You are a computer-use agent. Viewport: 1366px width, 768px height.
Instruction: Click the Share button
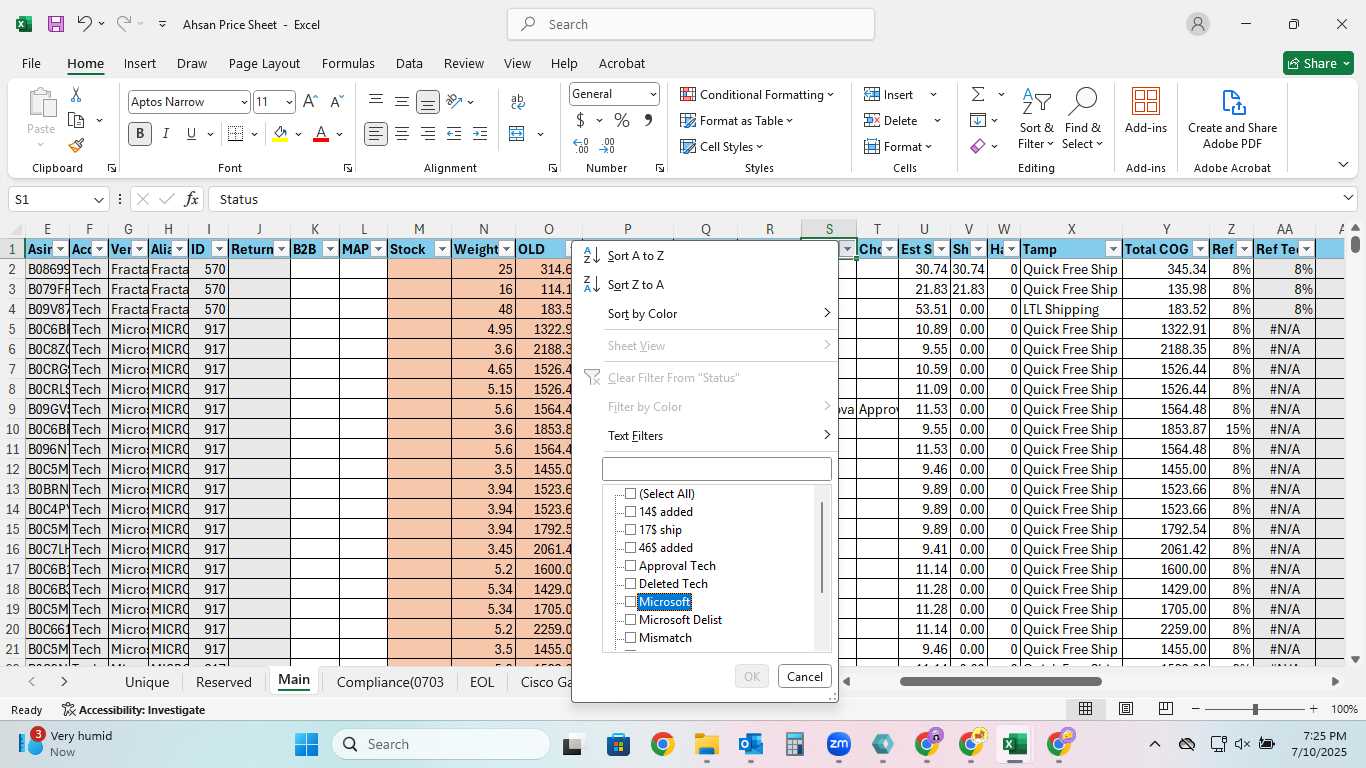[1318, 63]
